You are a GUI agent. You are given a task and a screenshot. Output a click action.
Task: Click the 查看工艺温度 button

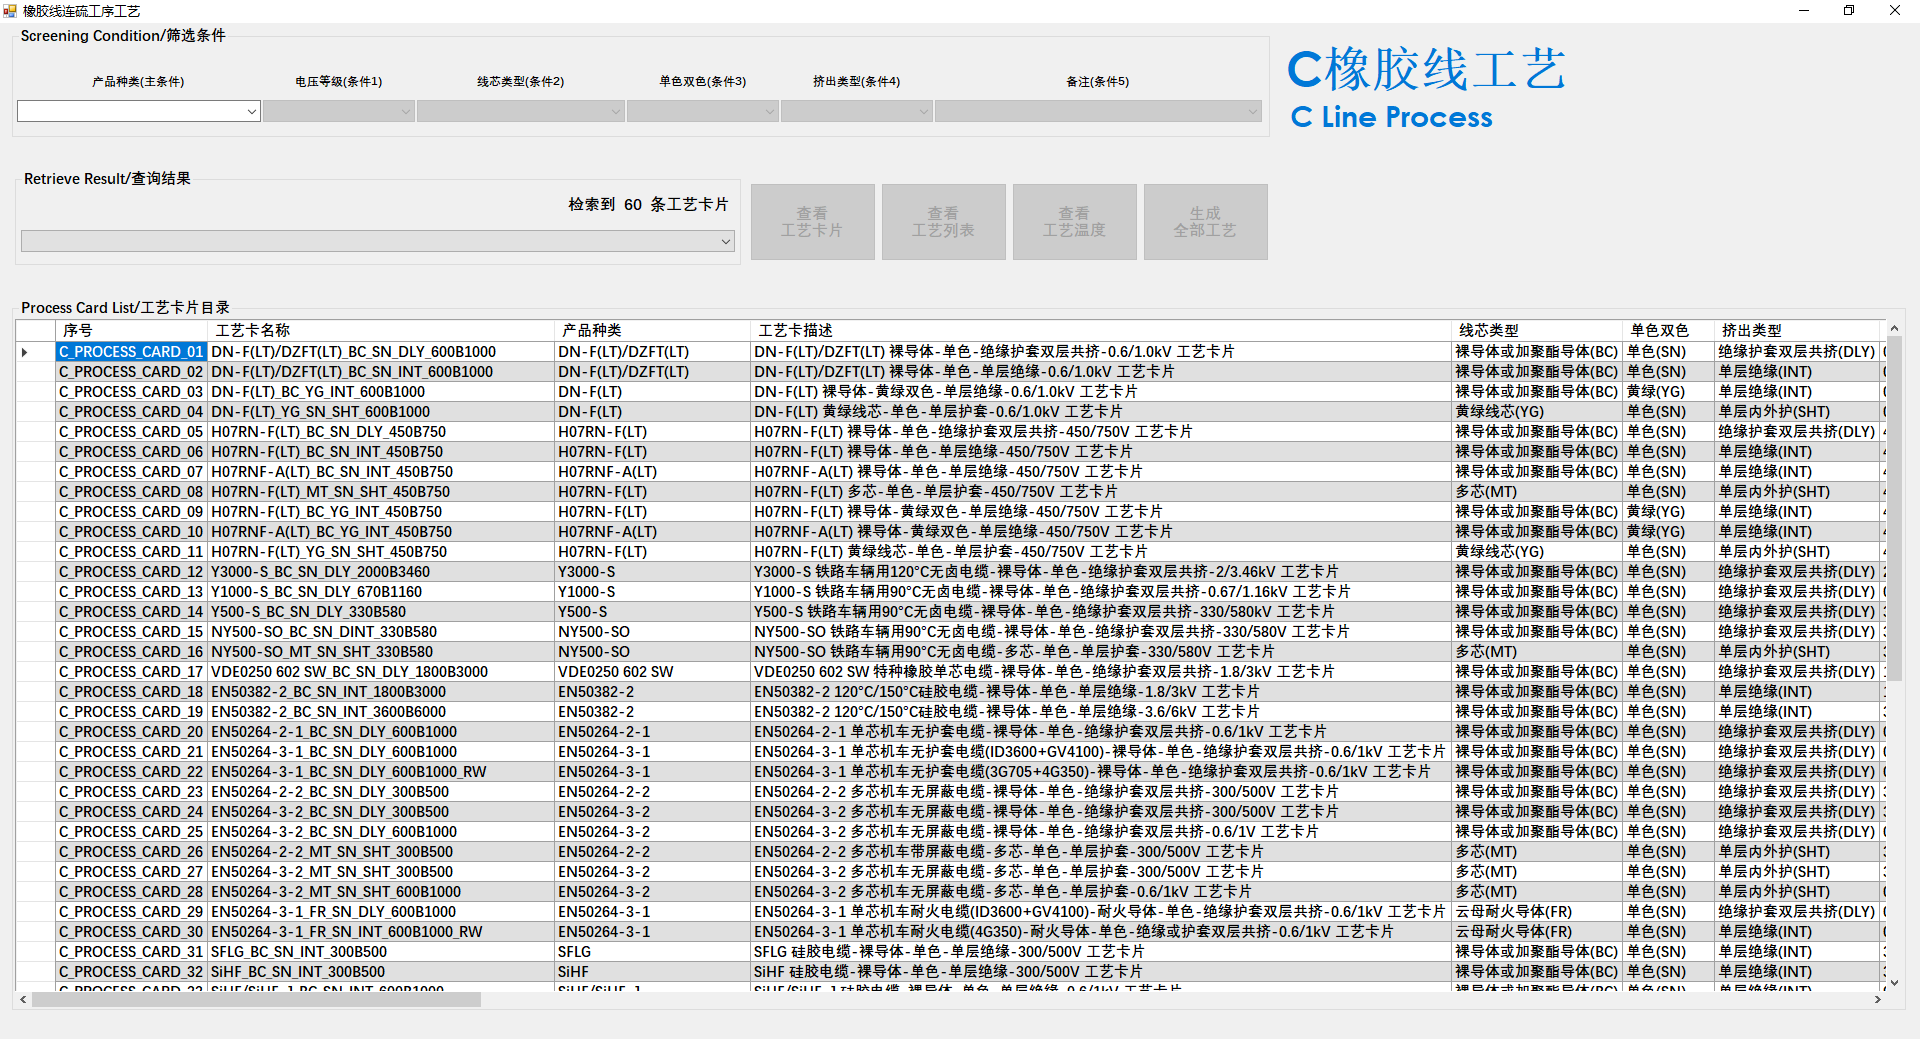pos(1074,222)
